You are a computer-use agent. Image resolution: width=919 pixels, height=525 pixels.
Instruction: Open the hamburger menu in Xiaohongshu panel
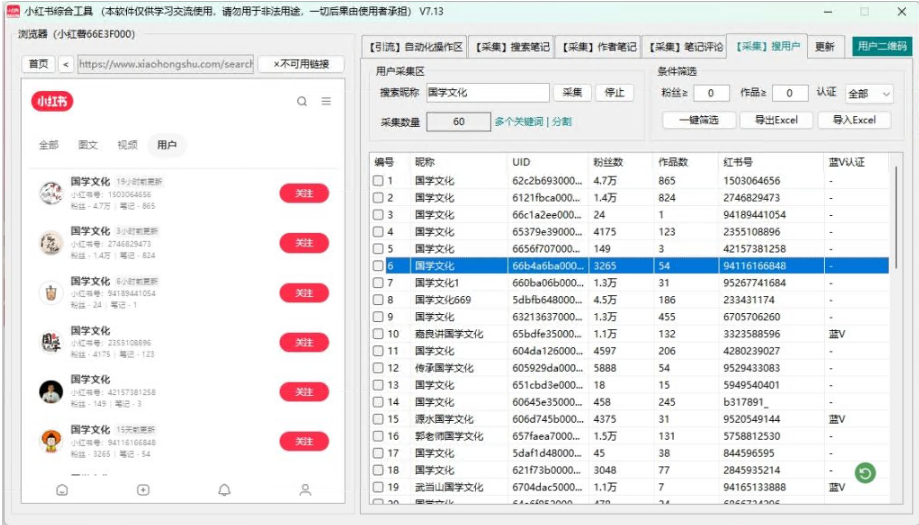click(326, 101)
